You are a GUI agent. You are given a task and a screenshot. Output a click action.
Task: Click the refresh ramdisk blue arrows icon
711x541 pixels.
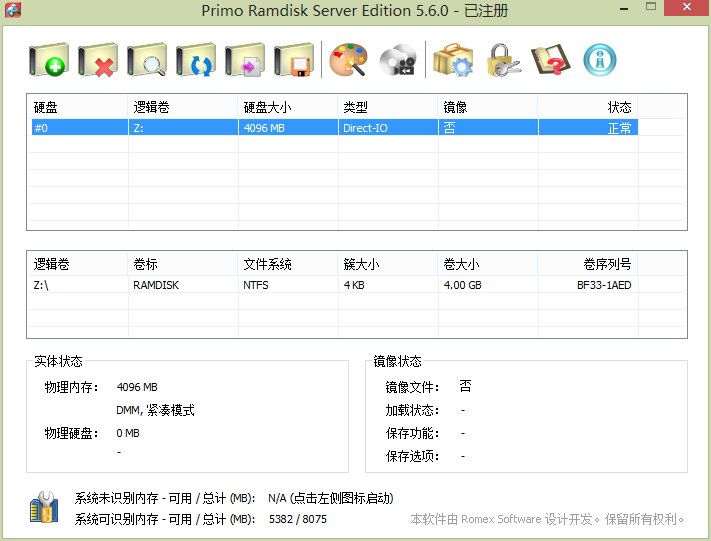[x=196, y=61]
